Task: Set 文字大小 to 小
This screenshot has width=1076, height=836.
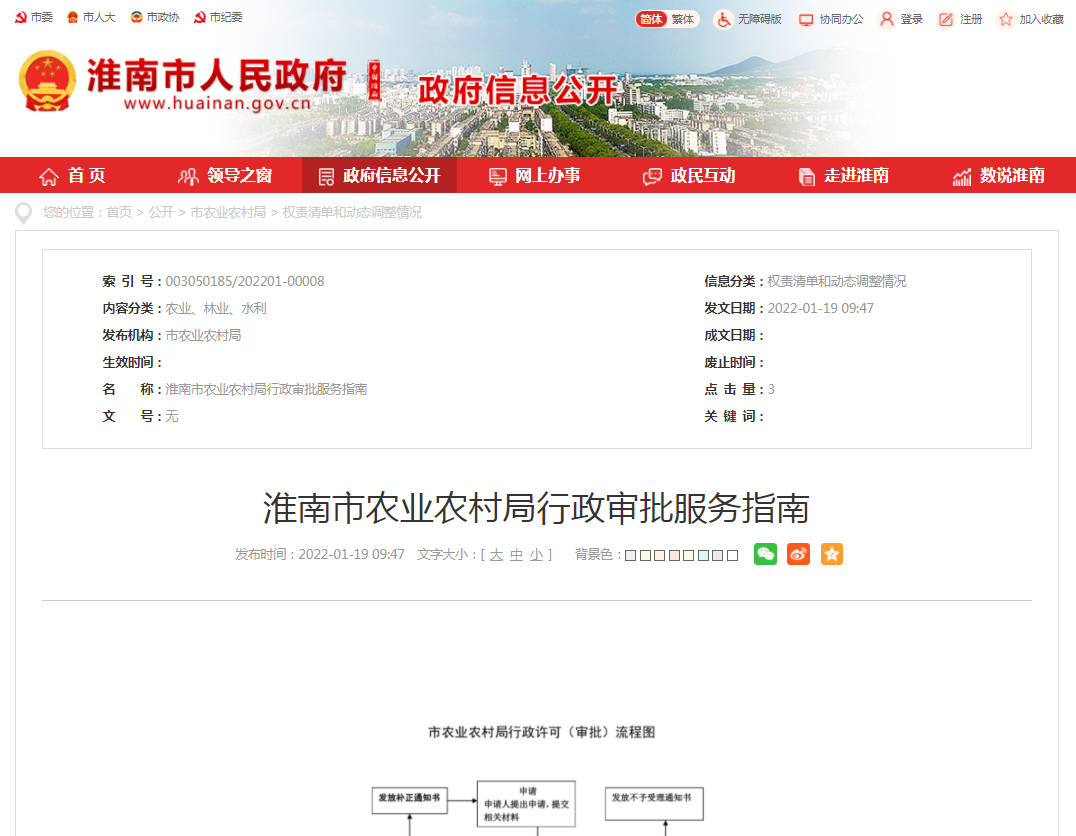Action: point(535,554)
